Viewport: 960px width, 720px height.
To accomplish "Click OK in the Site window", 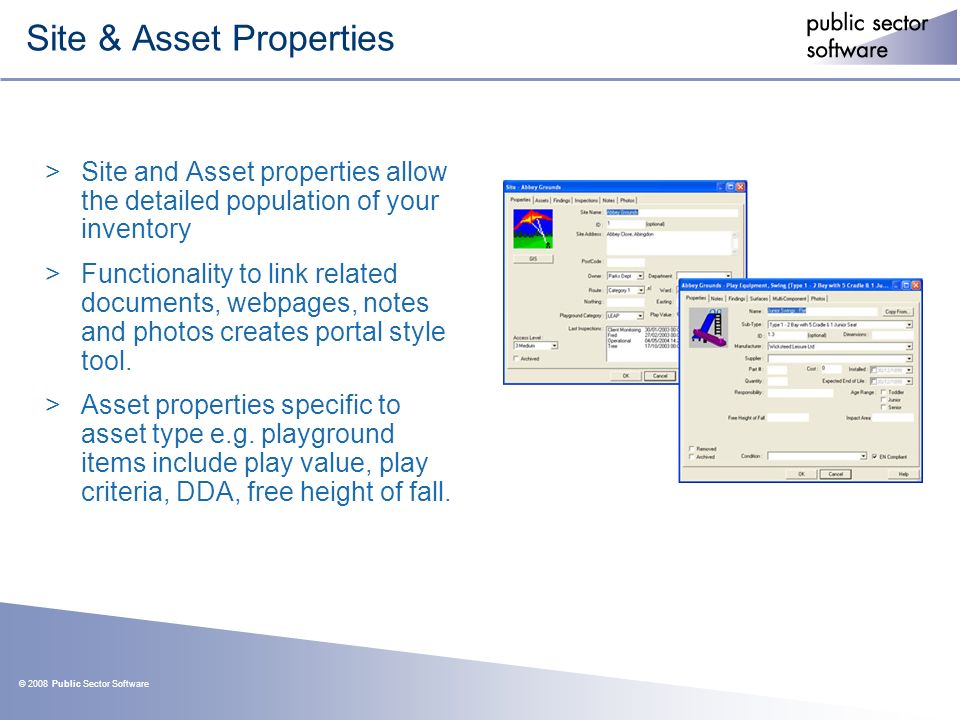I will [626, 376].
